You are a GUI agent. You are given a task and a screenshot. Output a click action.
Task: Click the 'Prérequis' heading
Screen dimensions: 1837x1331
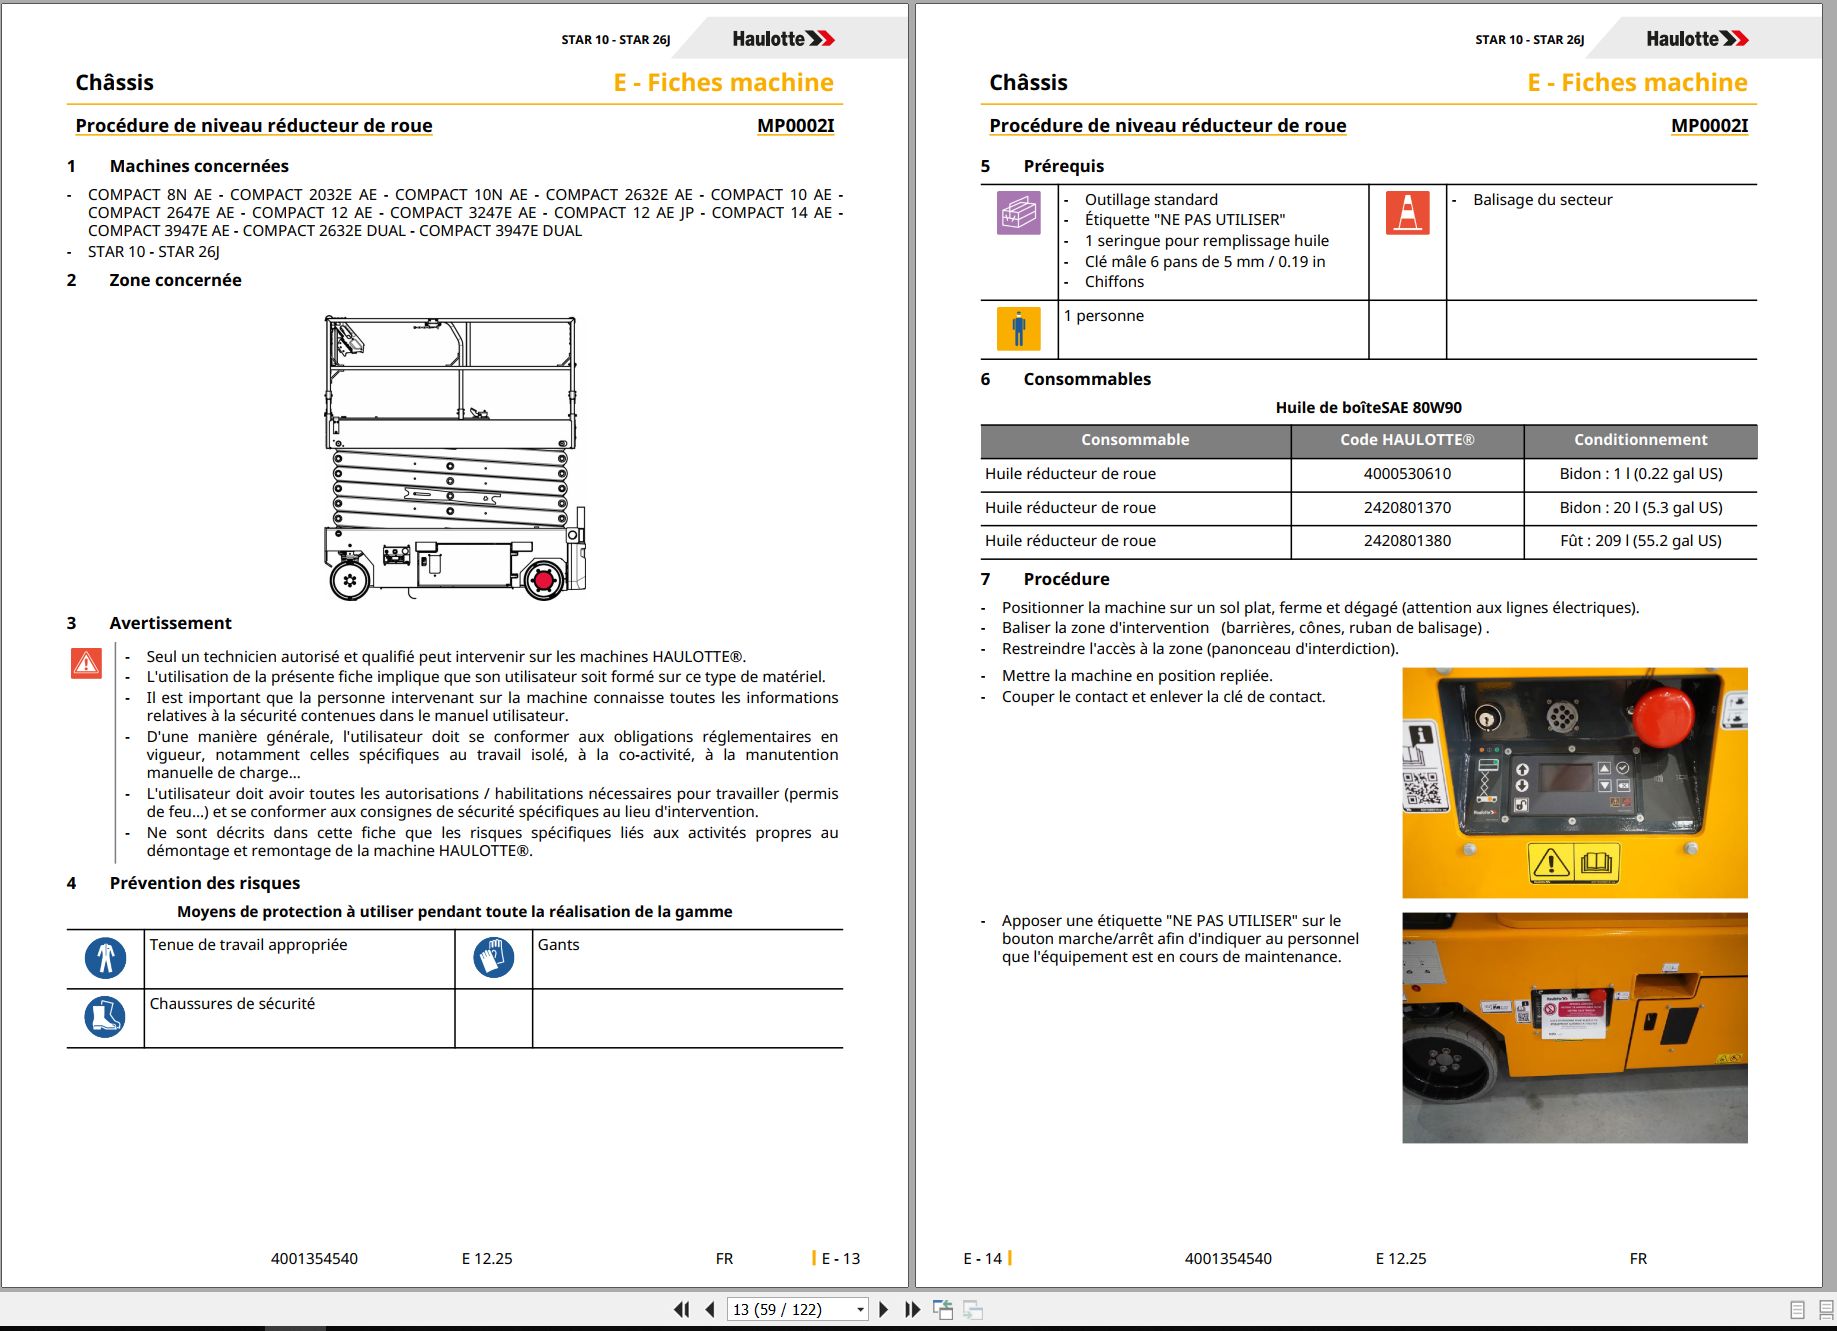[x=1063, y=166]
